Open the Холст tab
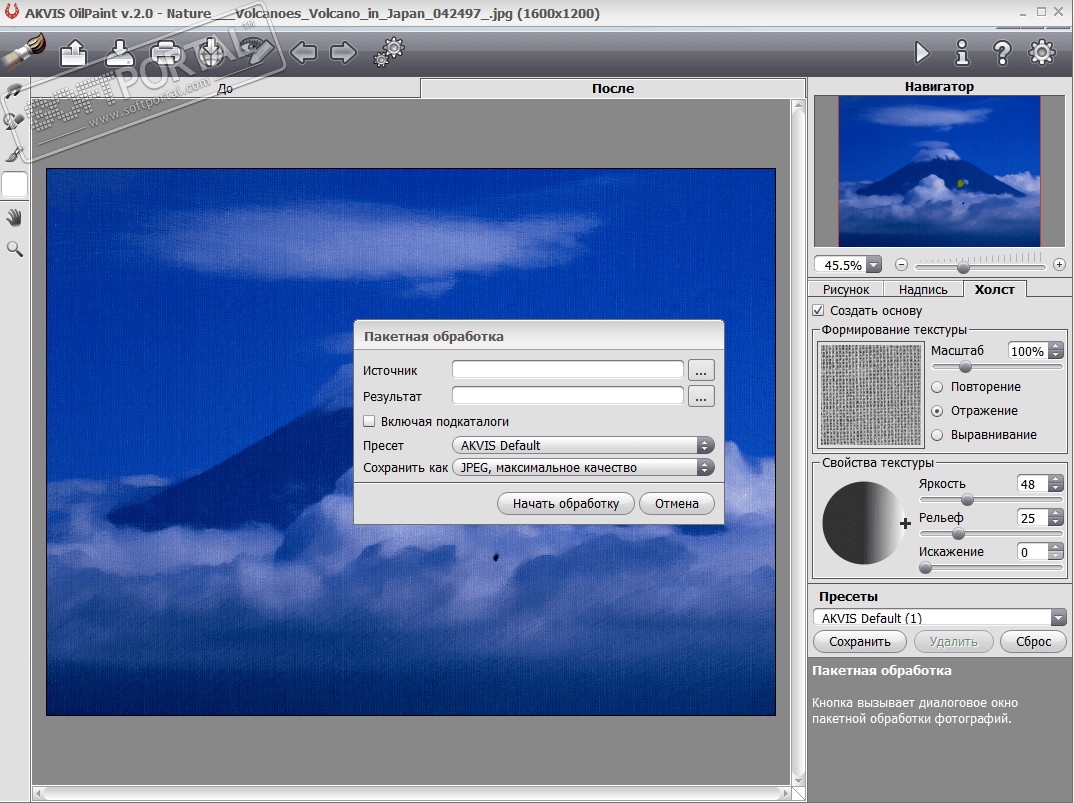This screenshot has width=1074, height=803. click(x=995, y=289)
